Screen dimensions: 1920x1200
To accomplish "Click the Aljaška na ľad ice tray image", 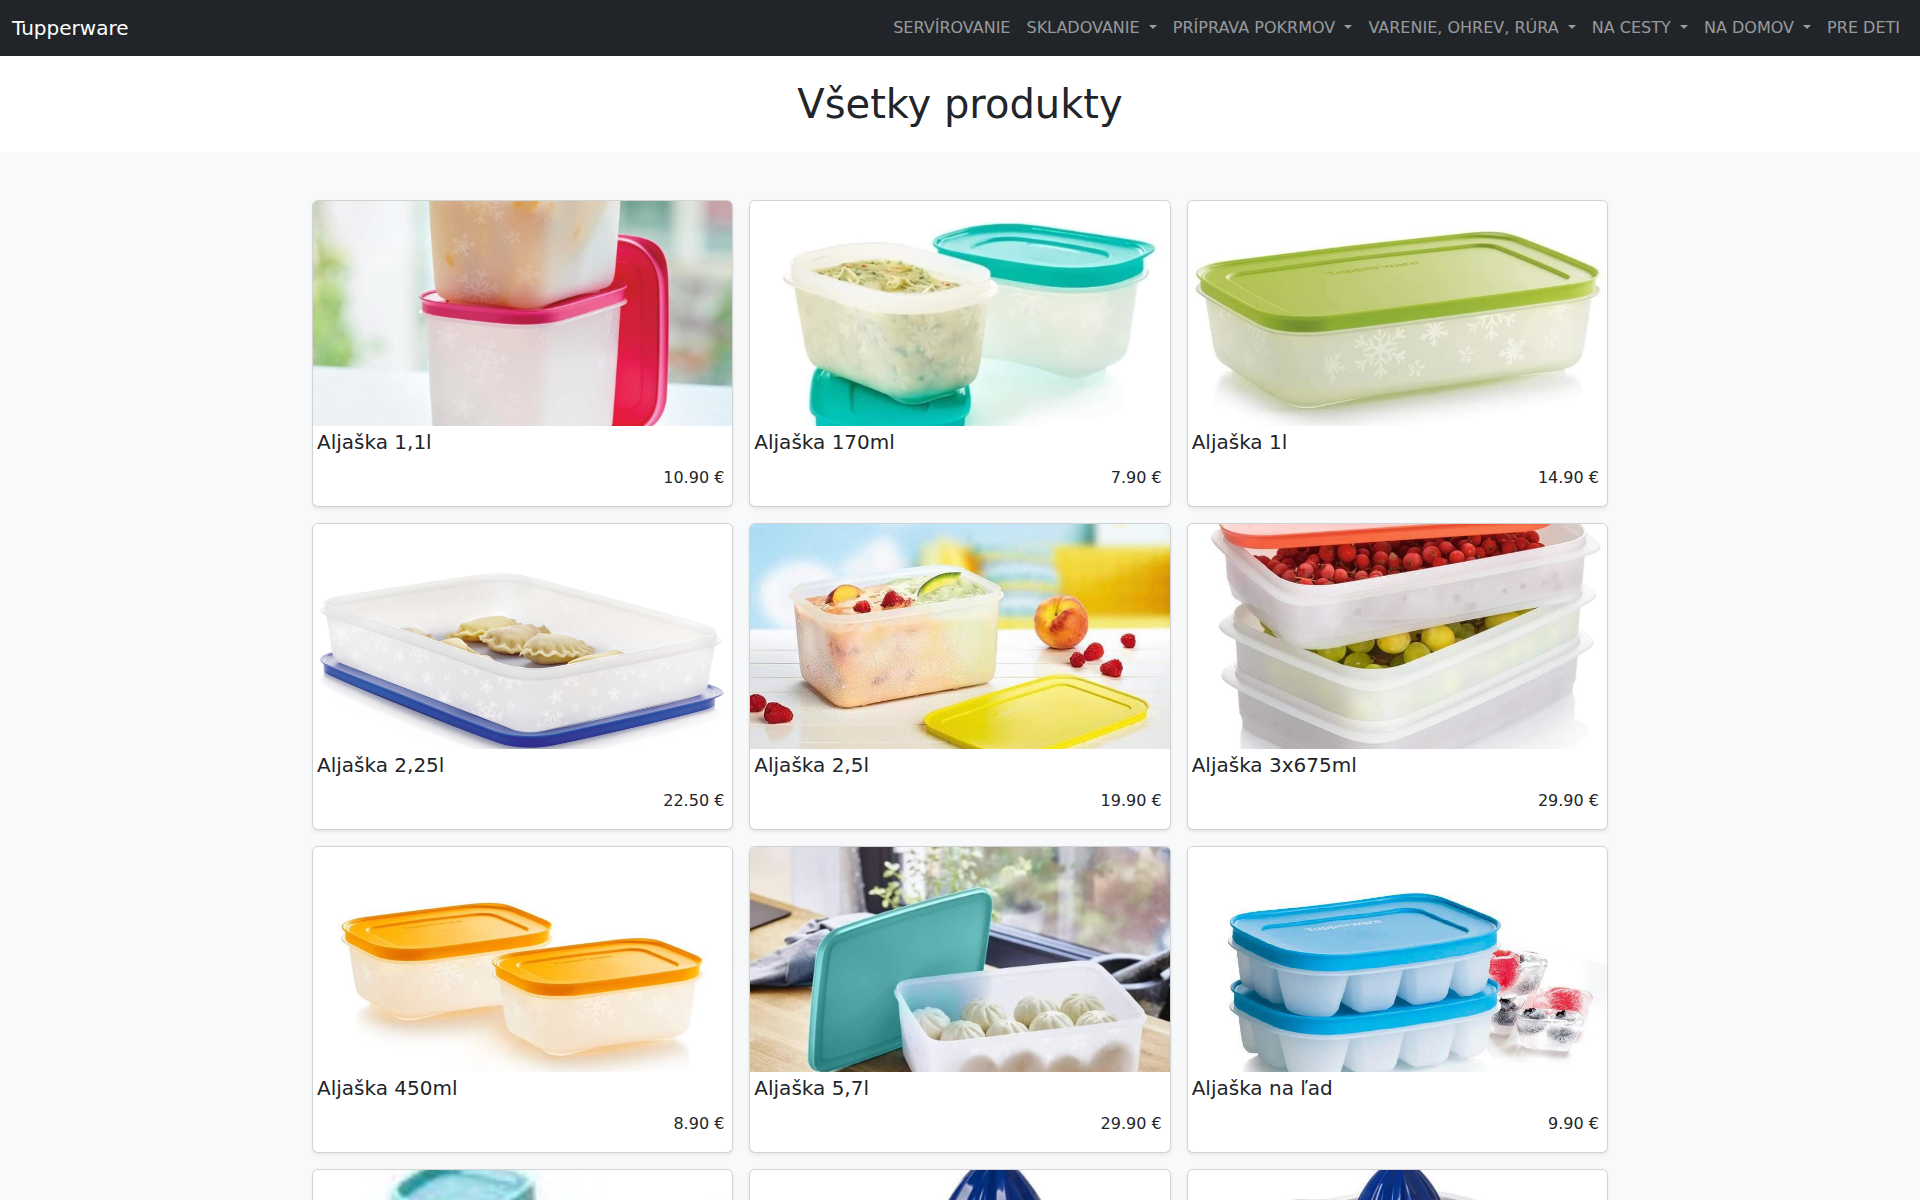I will (1397, 959).
